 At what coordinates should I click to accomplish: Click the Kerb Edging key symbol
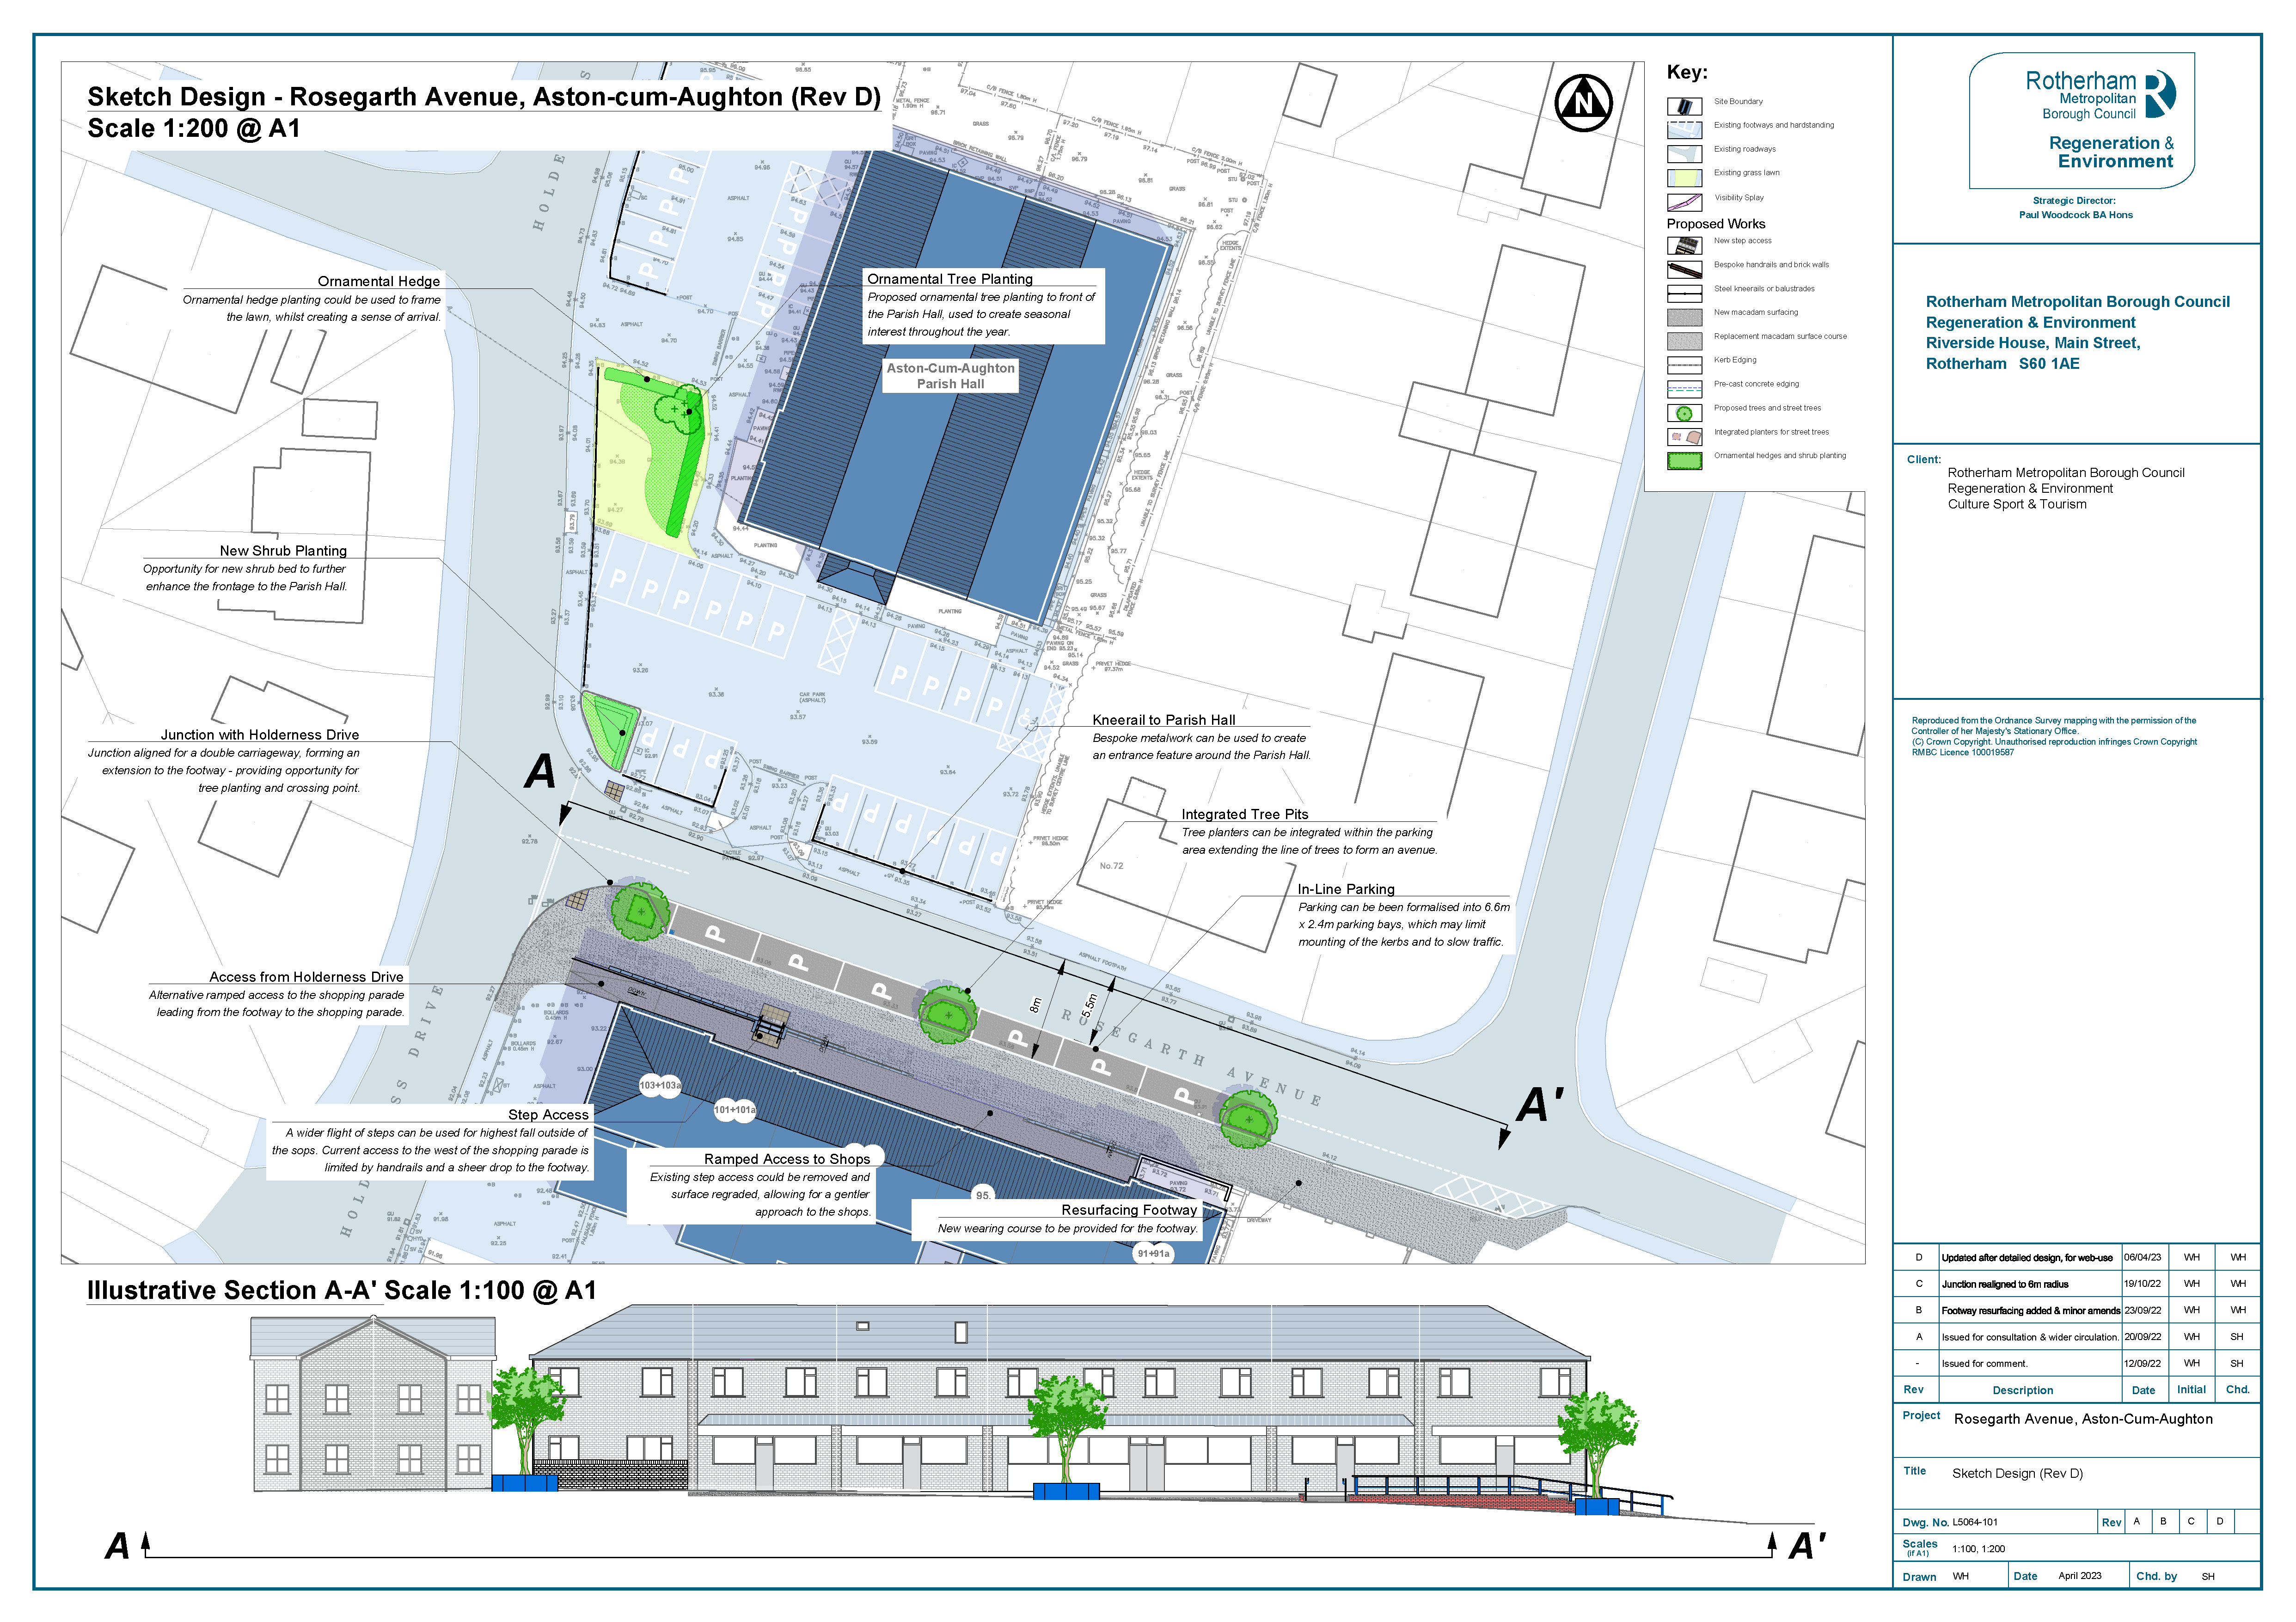(1684, 365)
